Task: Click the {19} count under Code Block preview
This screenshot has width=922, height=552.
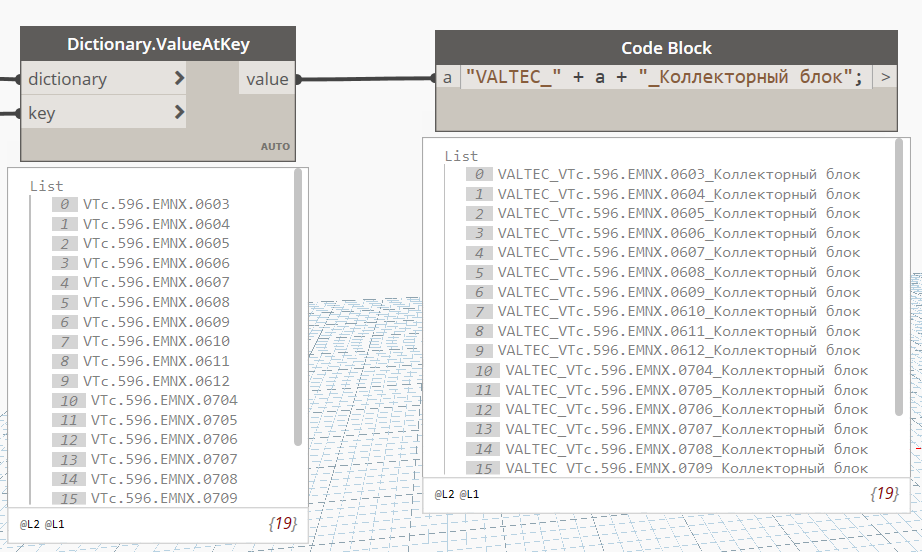Action: pyautogui.click(x=884, y=493)
